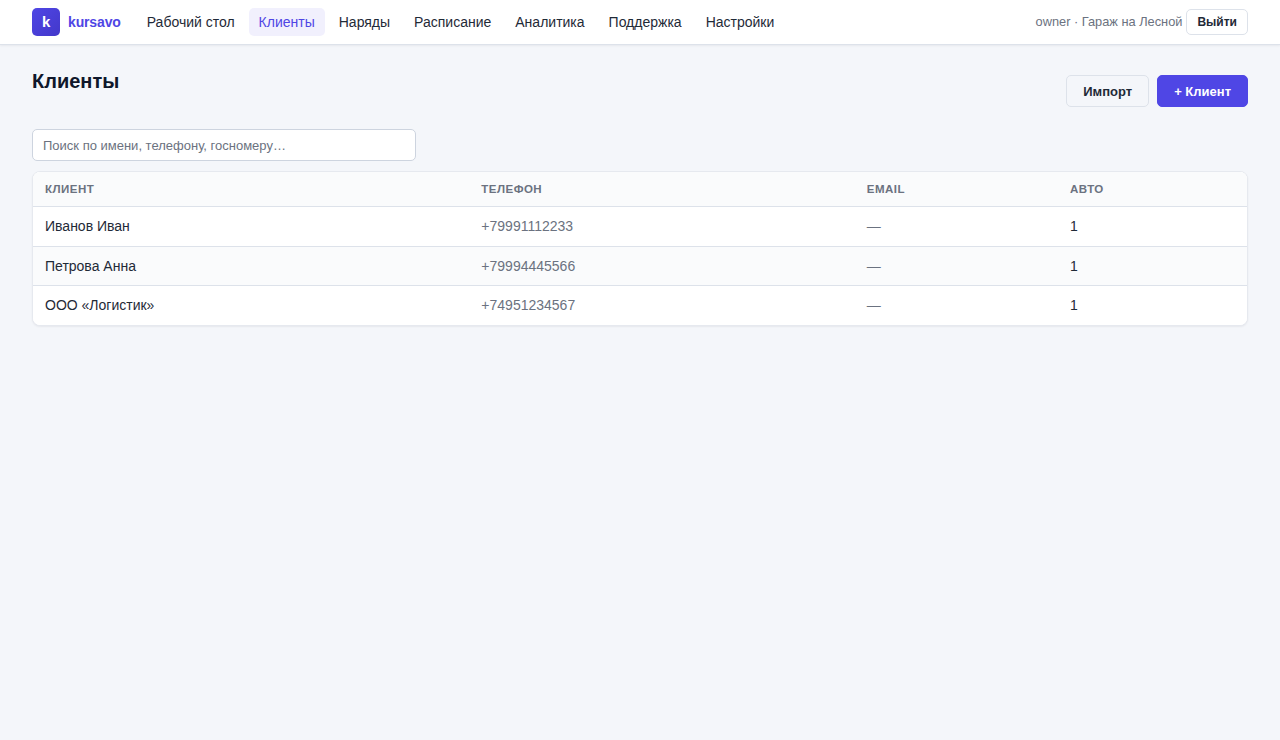Click the empty email cell for Иванов Иван
Image resolution: width=1280 pixels, height=740 pixels.
(874, 226)
